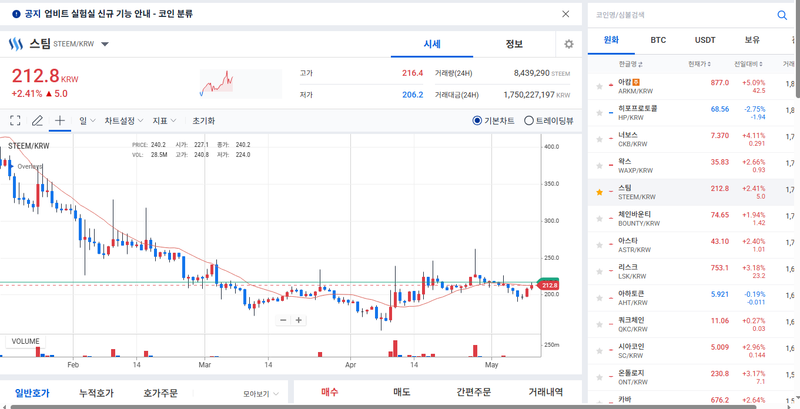Select the USDT market tab
This screenshot has width=800, height=409.
[x=705, y=40]
